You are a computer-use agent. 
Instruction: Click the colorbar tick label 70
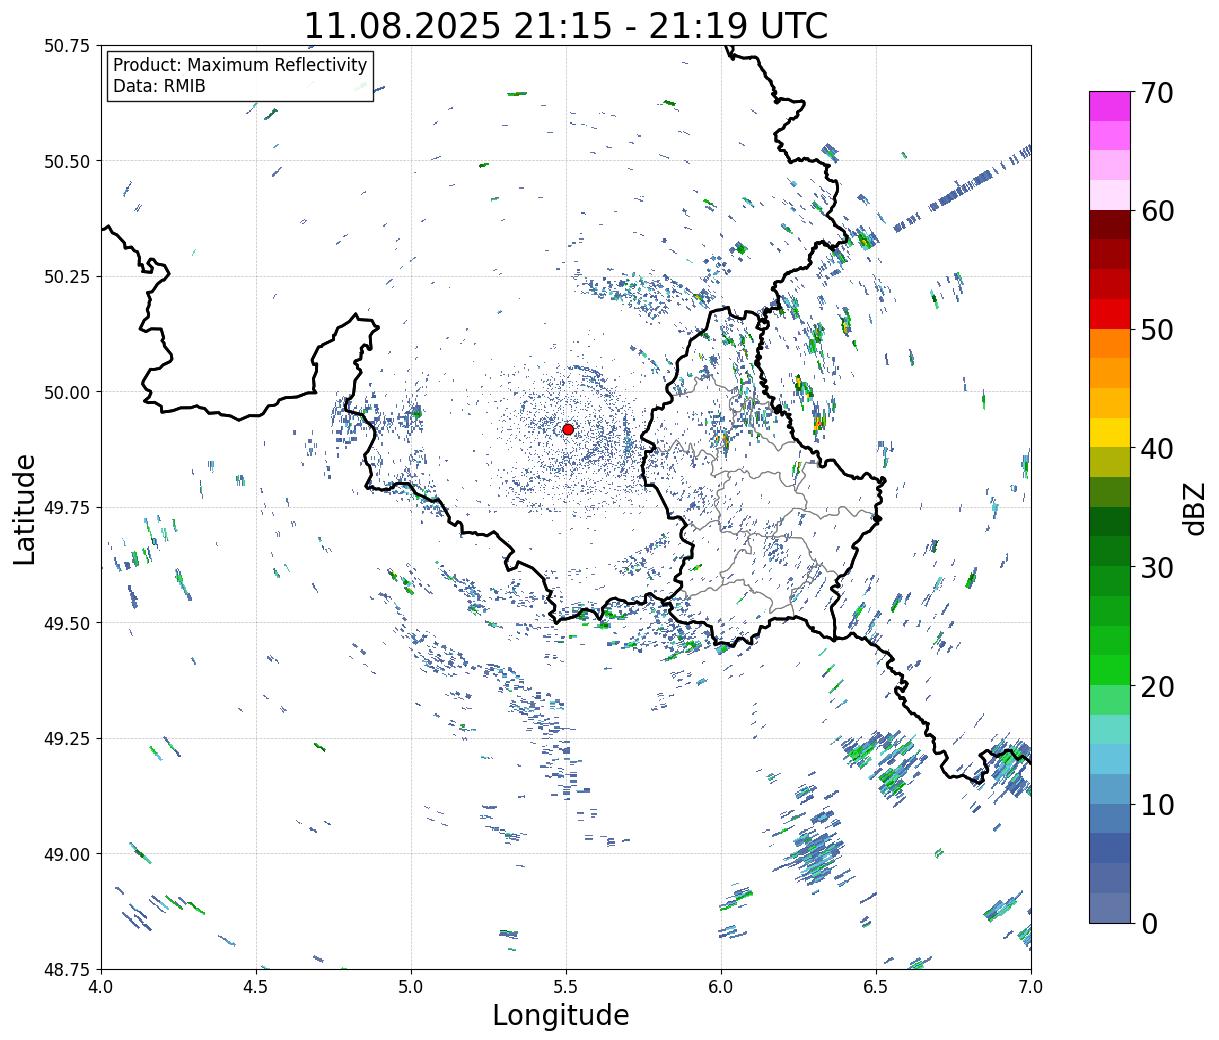tap(1156, 93)
